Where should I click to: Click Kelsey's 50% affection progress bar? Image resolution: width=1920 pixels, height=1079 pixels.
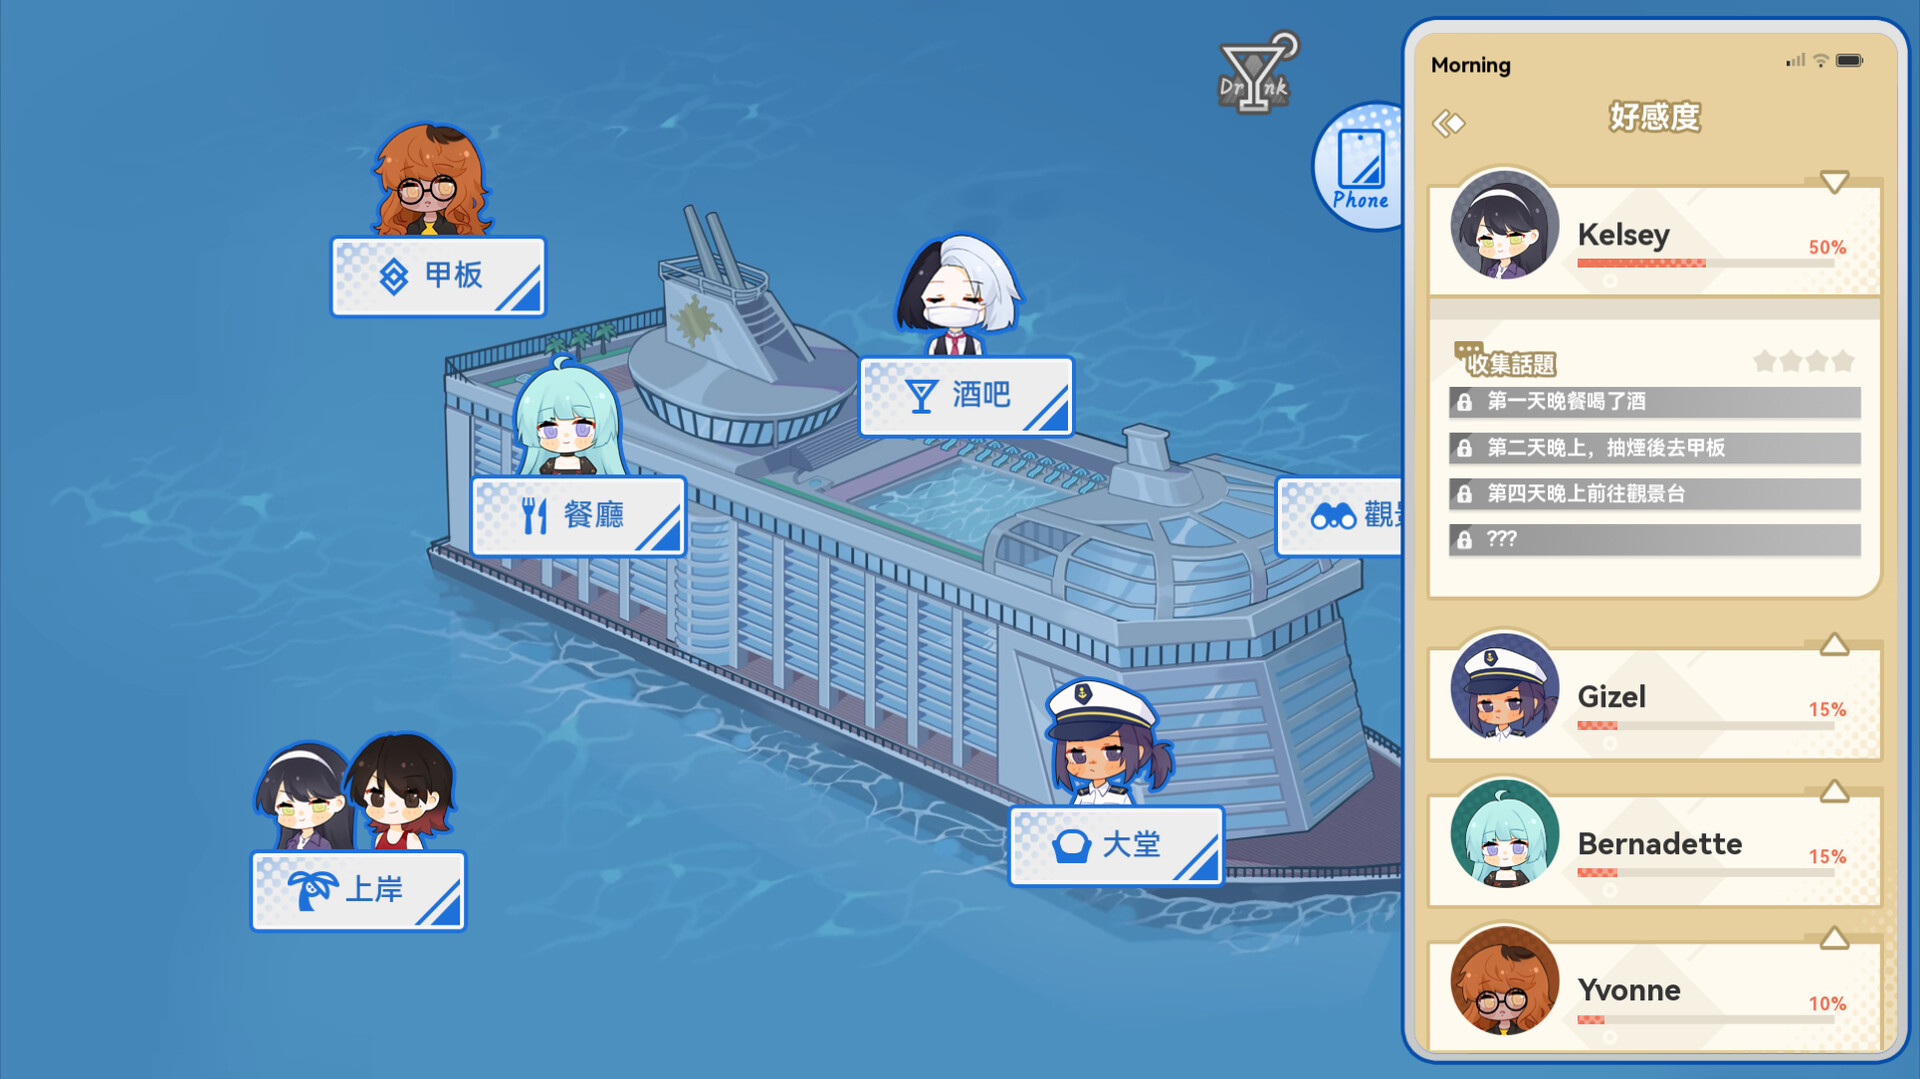[1705, 263]
